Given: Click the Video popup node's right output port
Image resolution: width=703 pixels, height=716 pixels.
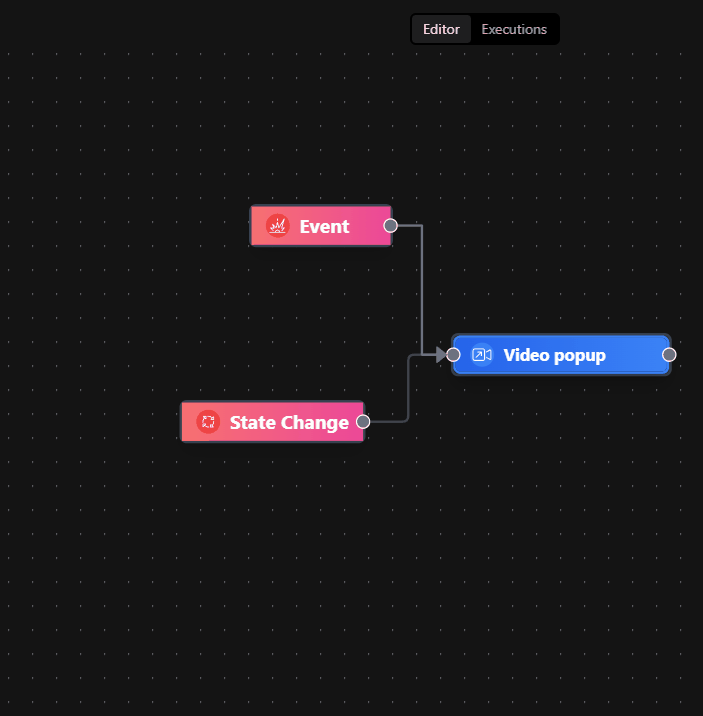Looking at the screenshot, I should tap(669, 355).
